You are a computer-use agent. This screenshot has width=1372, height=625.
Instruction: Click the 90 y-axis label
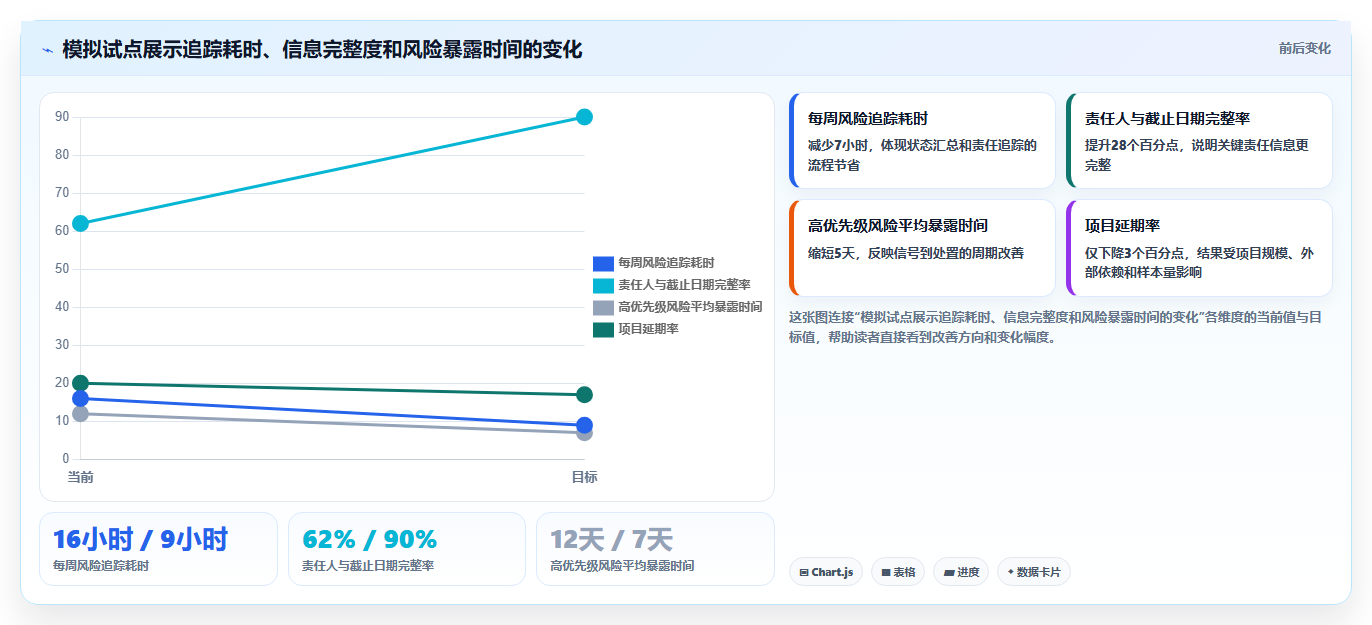62,117
